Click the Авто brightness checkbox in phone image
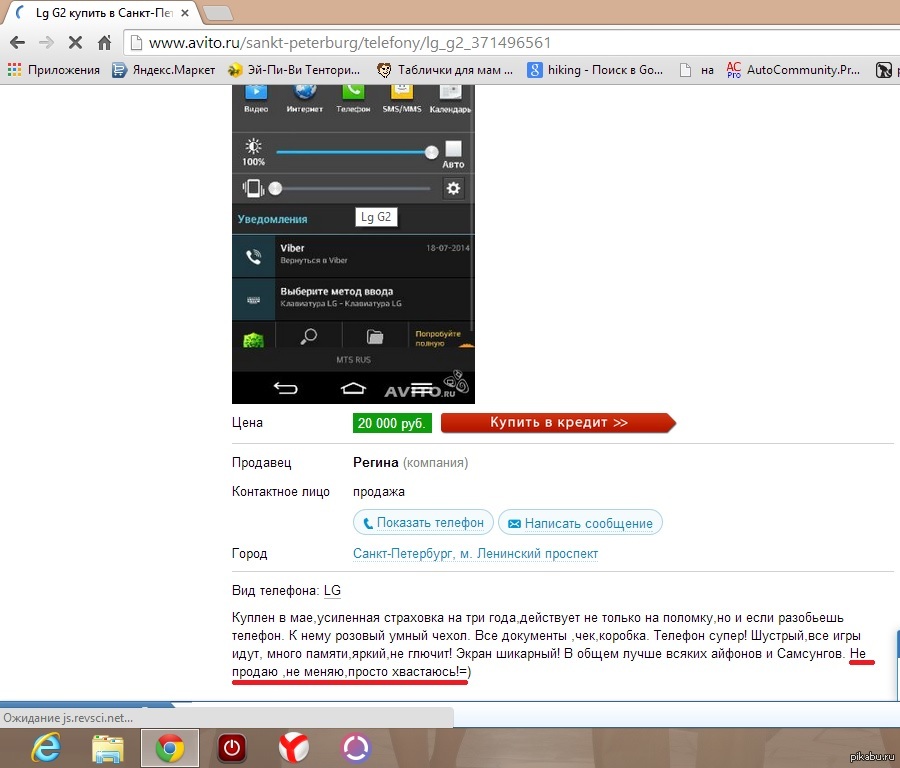This screenshot has width=900, height=768. 453,149
